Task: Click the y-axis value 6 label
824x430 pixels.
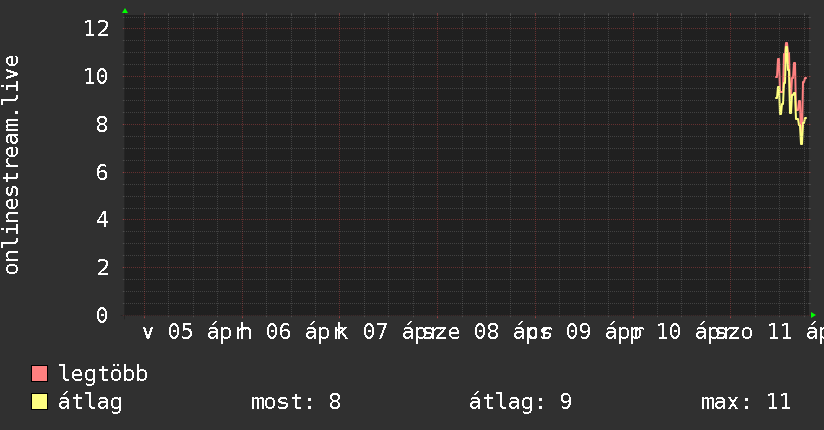Action: click(x=102, y=172)
